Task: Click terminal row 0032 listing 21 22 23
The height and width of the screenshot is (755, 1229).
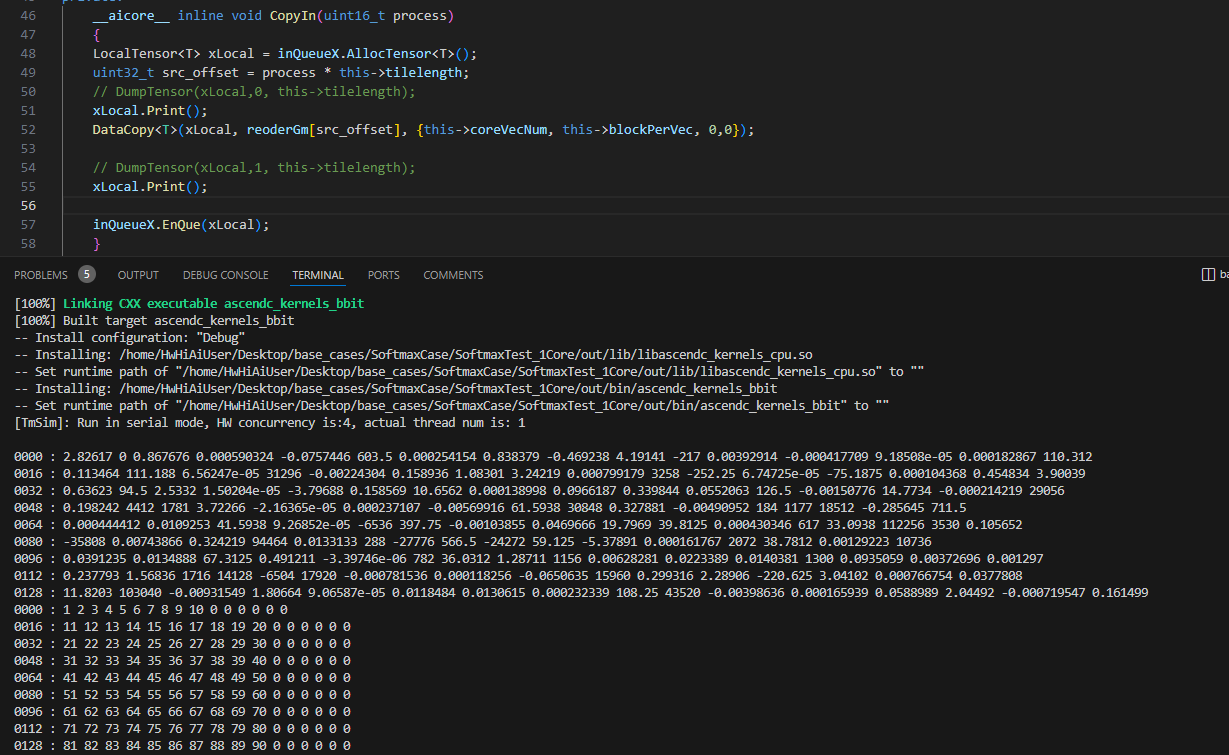Action: coord(182,643)
